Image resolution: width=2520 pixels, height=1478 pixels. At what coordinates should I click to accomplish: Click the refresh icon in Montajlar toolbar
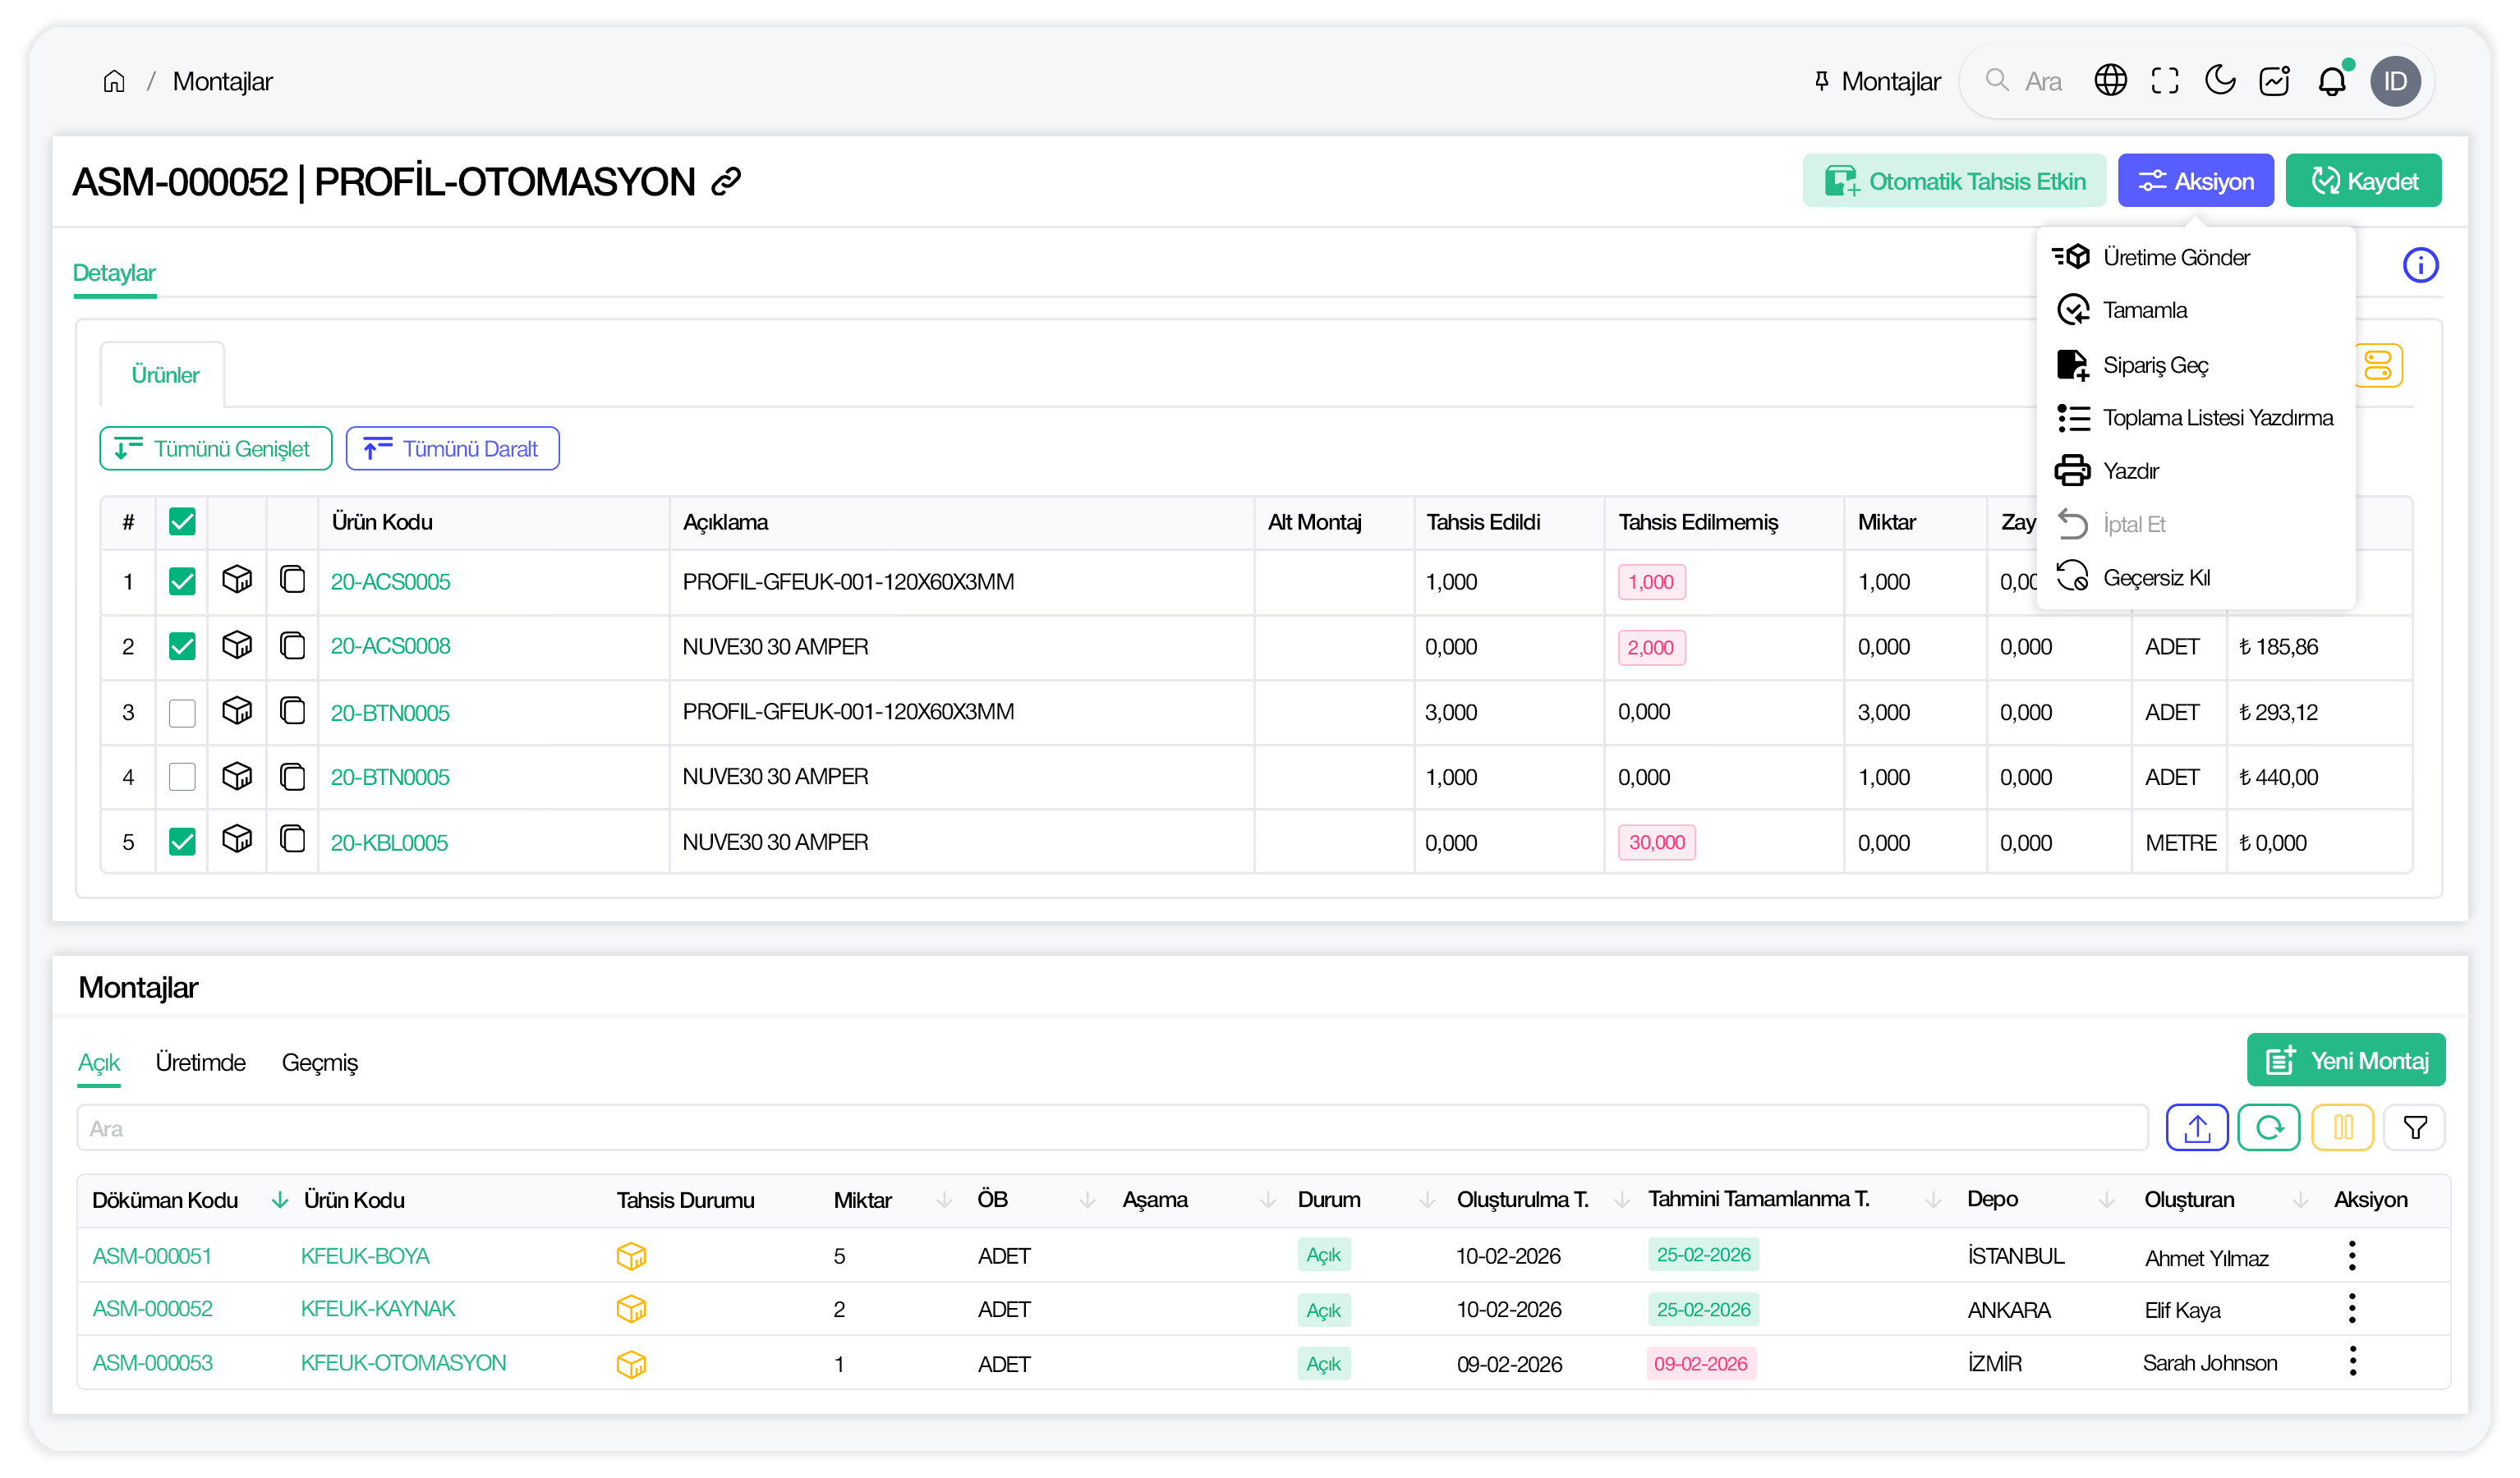pyautogui.click(x=2268, y=1128)
